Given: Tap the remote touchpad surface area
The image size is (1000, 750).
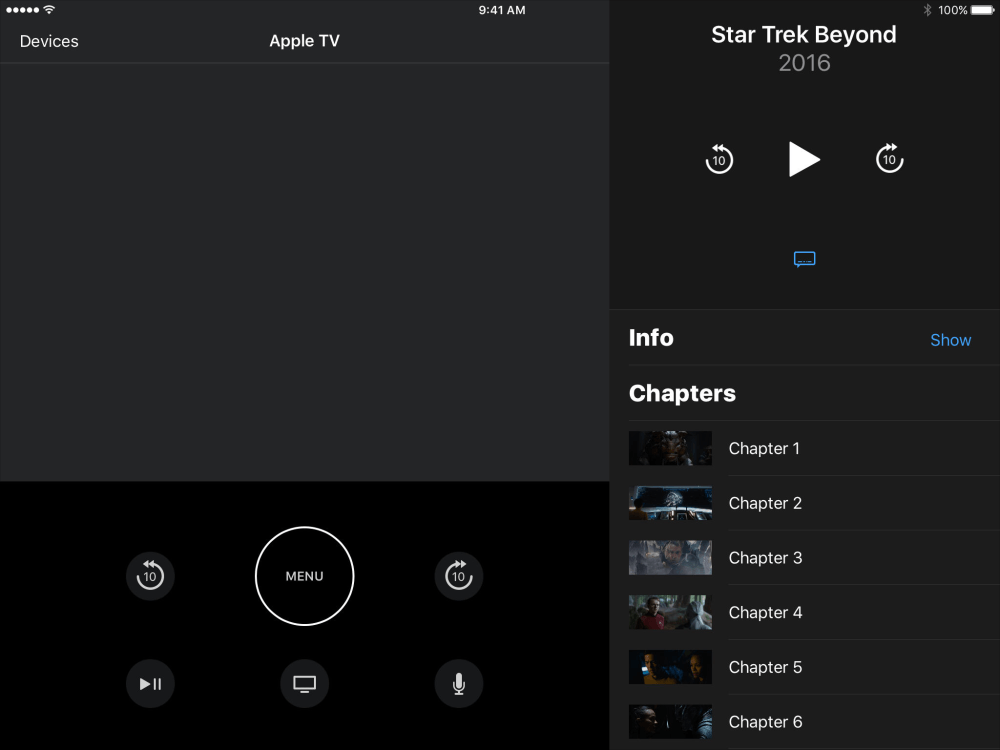Looking at the screenshot, I should point(304,272).
